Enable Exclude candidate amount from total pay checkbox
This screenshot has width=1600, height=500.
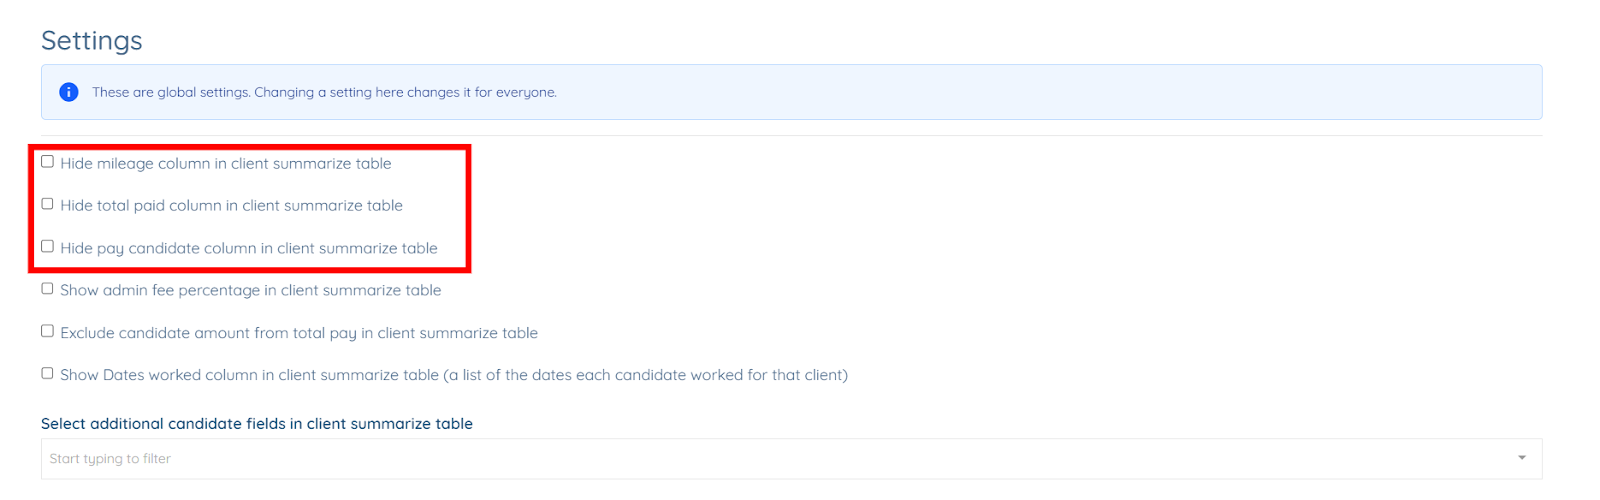tap(47, 331)
